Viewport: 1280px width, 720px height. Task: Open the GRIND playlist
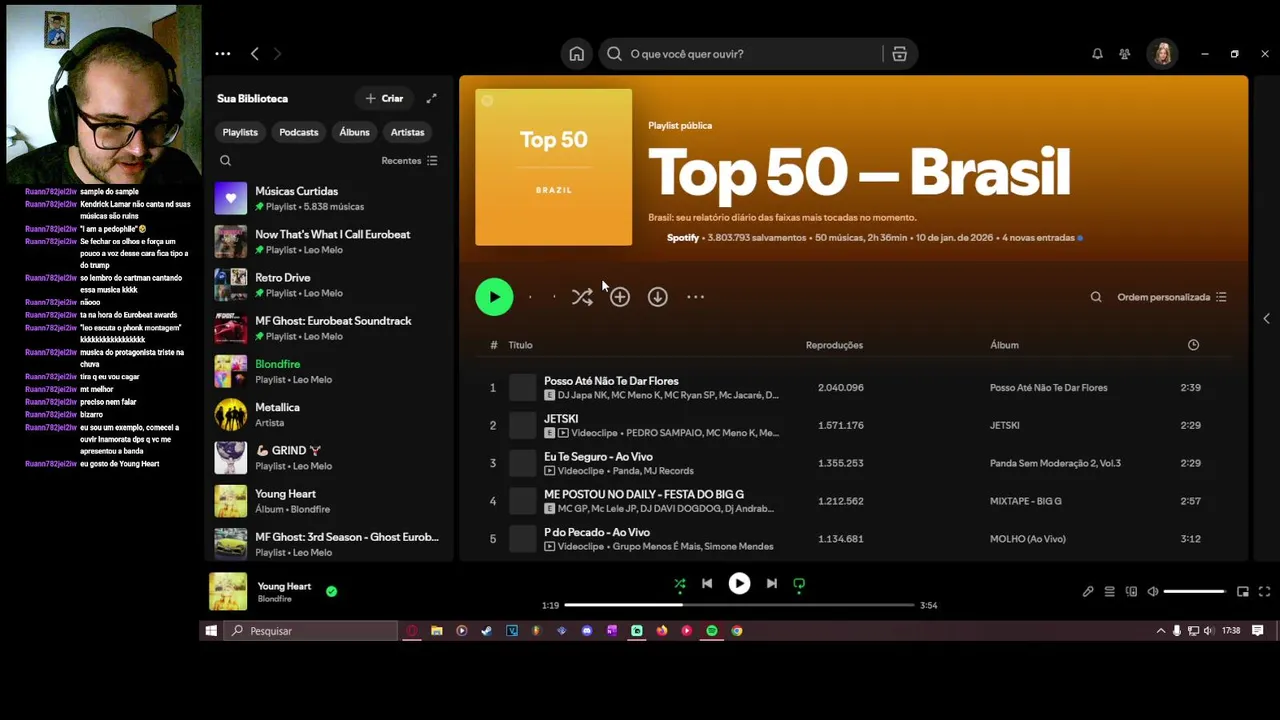pos(327,458)
